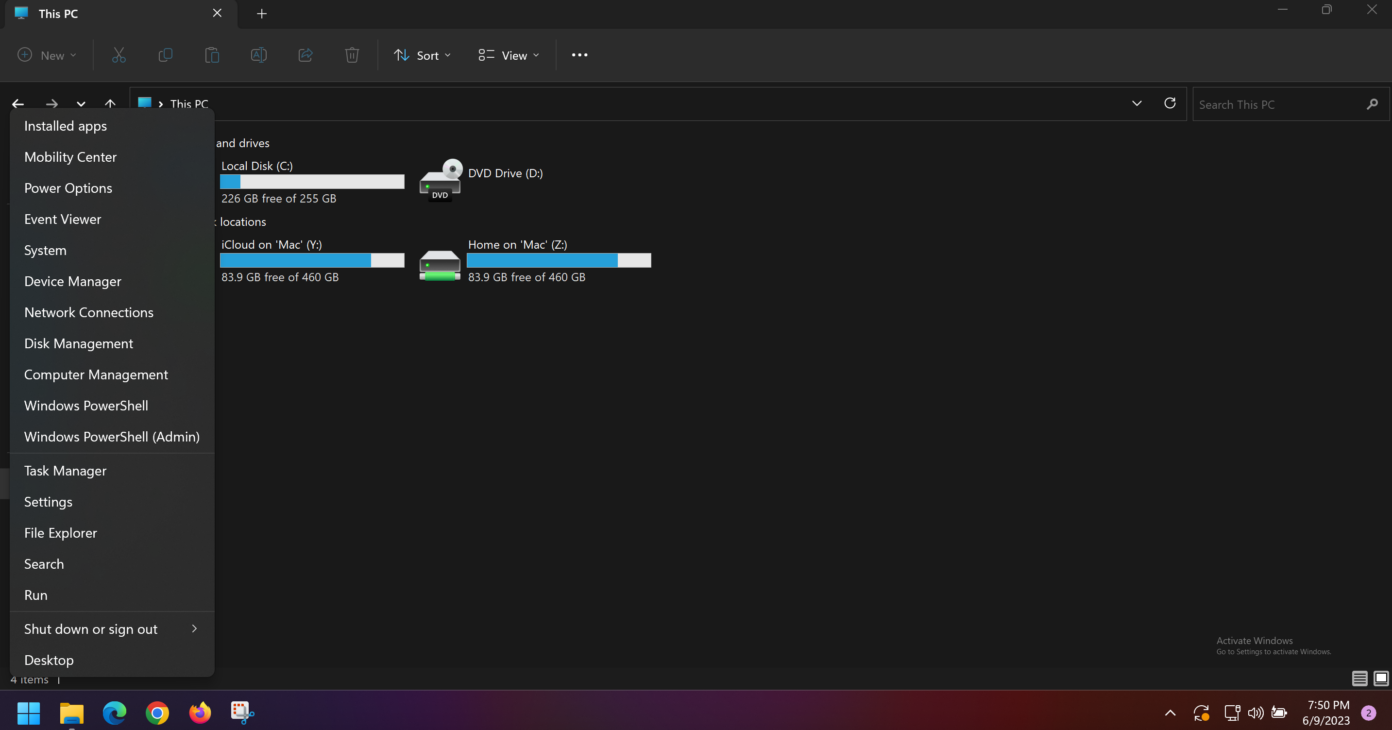Expand the address bar history dropdown

[x=1137, y=103]
